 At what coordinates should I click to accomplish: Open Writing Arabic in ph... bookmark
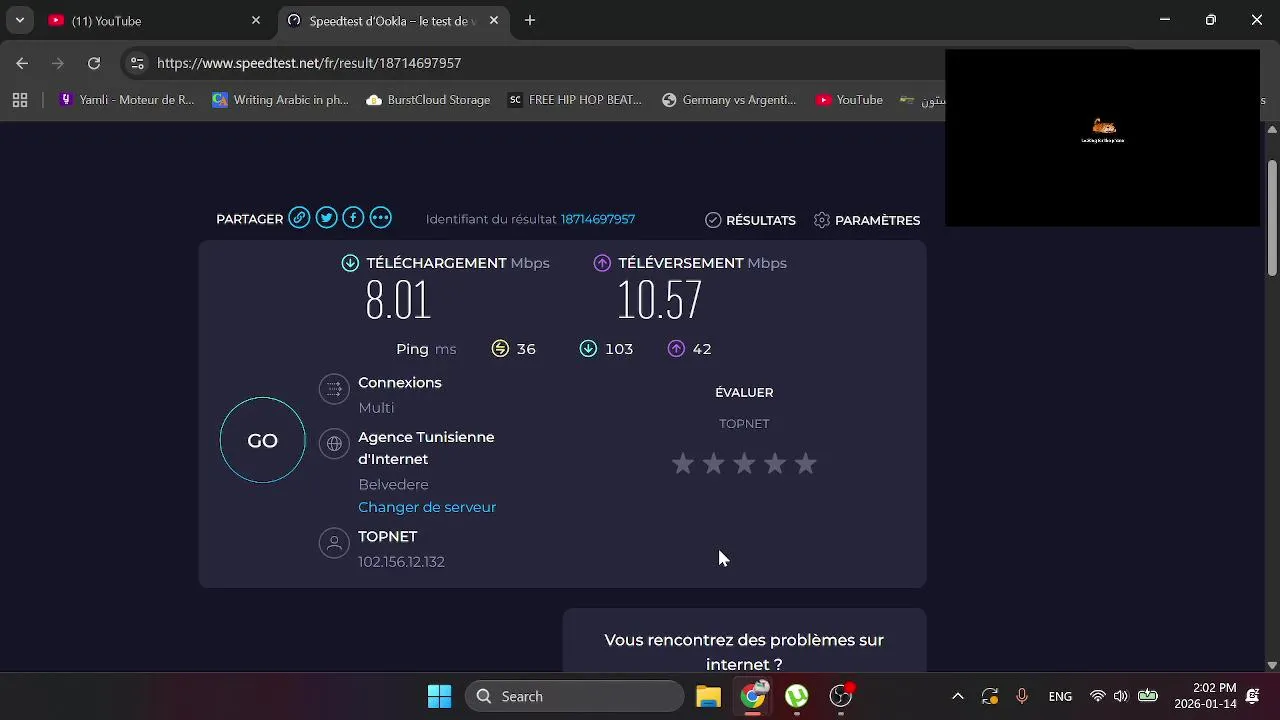click(281, 100)
